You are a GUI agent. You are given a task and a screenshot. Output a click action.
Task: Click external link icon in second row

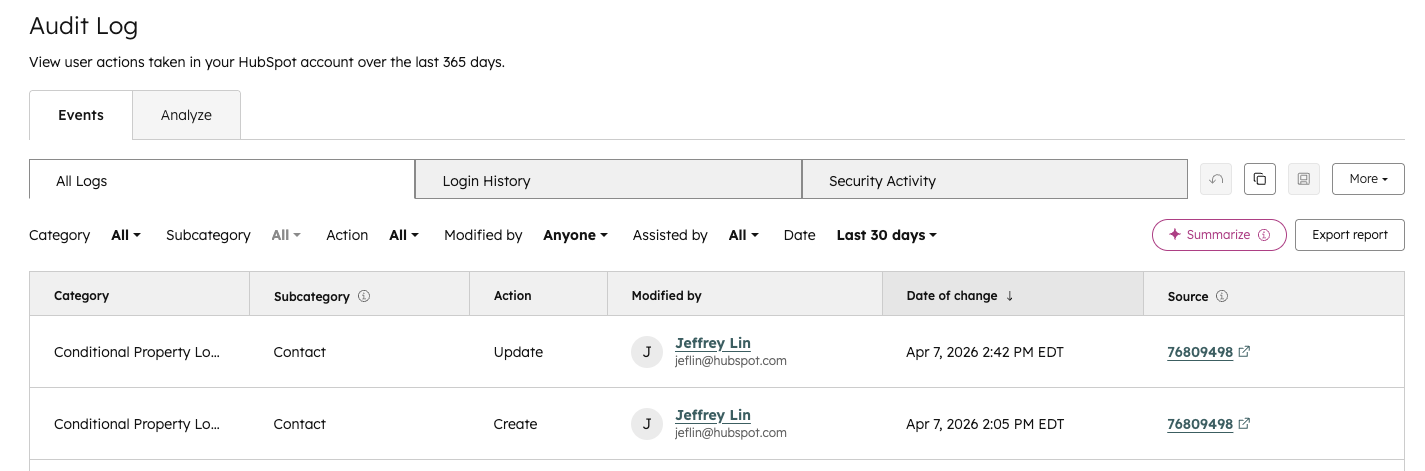(1244, 424)
